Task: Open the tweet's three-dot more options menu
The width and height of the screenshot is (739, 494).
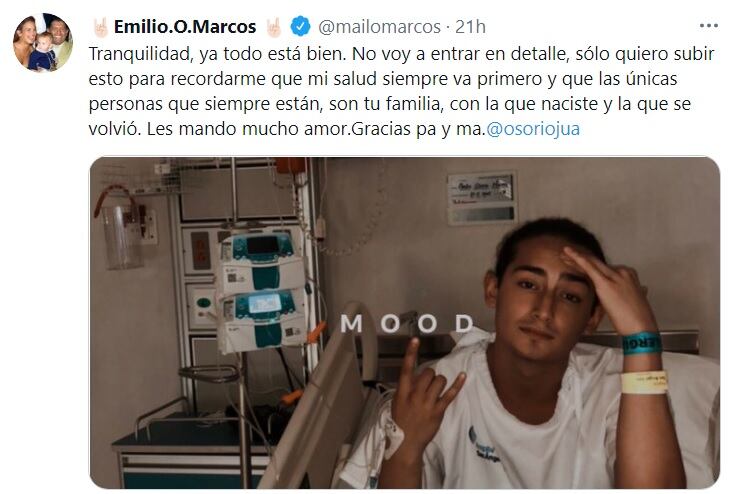Action: [x=708, y=26]
